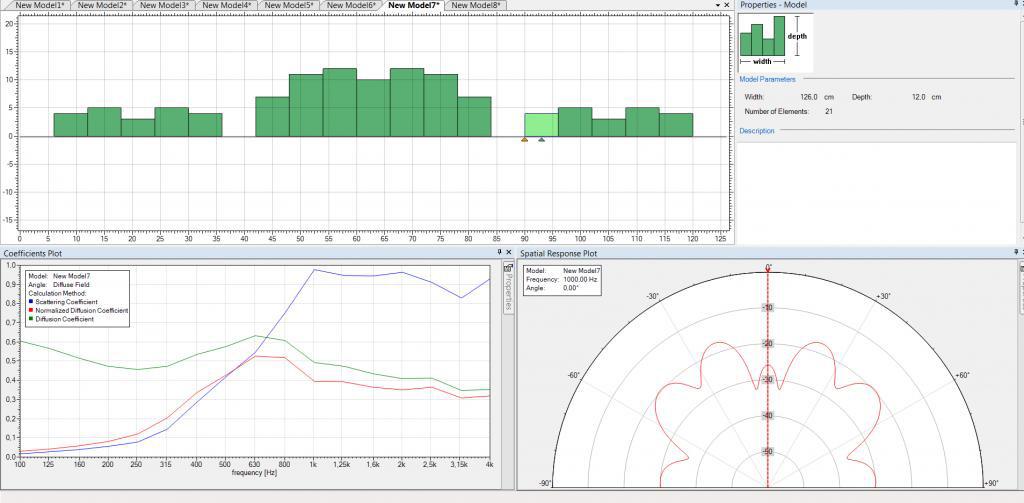The height and width of the screenshot is (503, 1024).
Task: Click the blue triangle marker below the model
Action: click(x=541, y=139)
